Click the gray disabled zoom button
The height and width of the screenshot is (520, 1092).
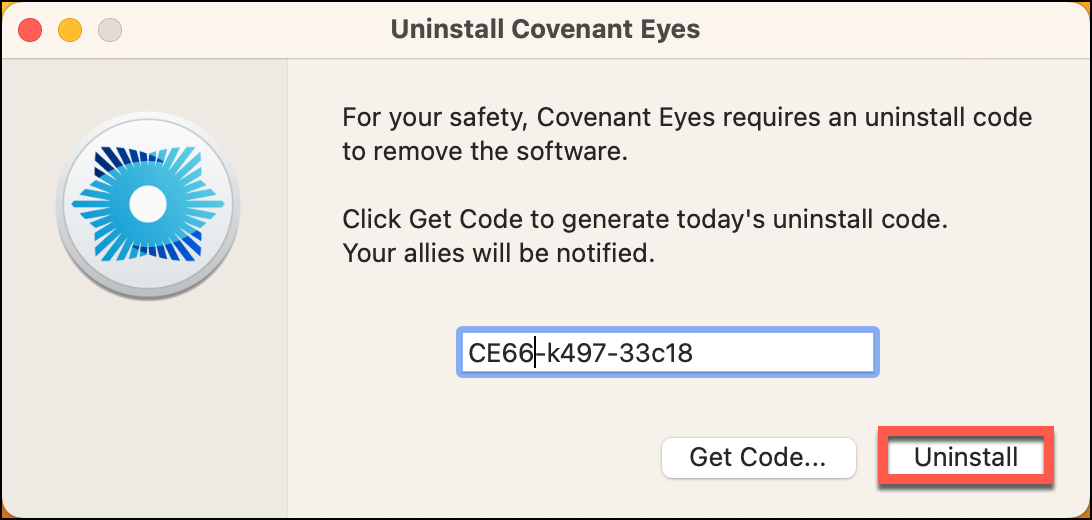[109, 30]
